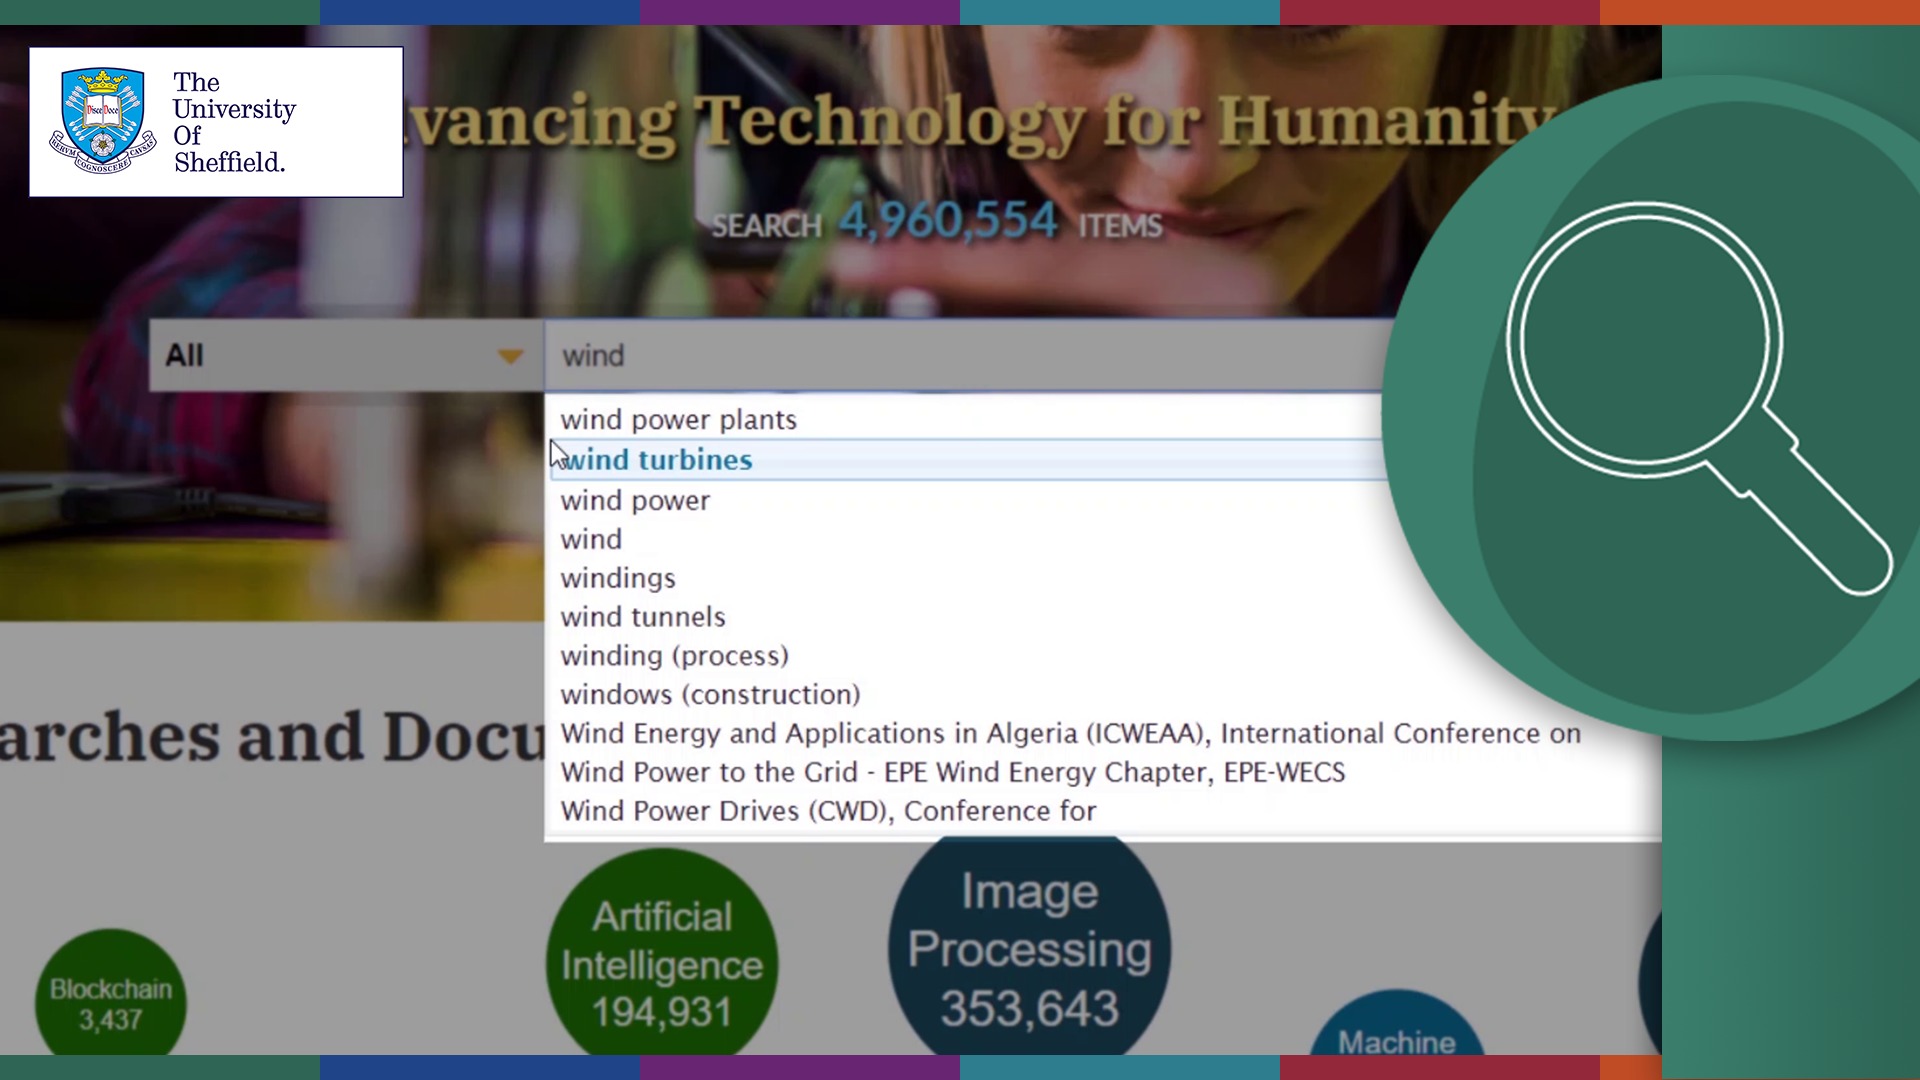The height and width of the screenshot is (1080, 1920).
Task: Select the ICWEAA Algeria conference suggestion
Action: [1070, 733]
